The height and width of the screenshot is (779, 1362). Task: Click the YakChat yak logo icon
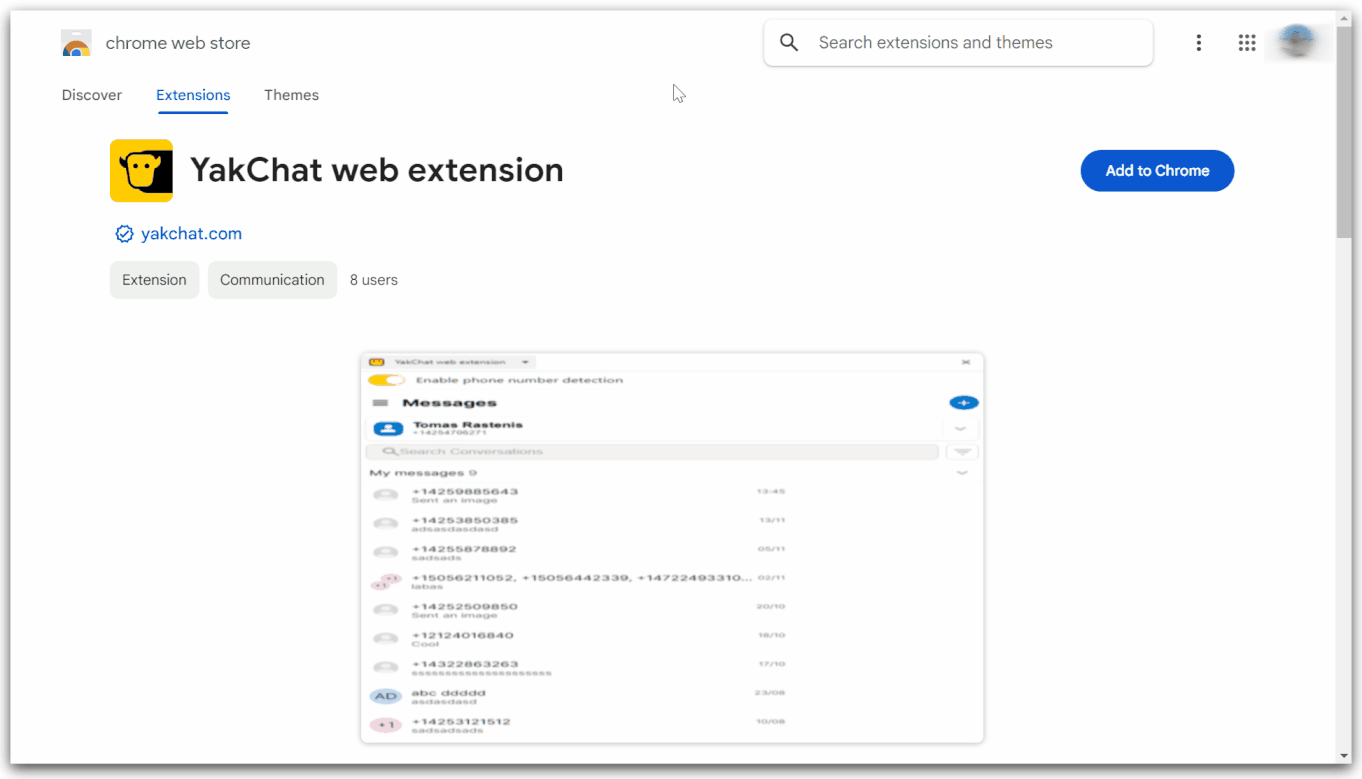(x=141, y=171)
